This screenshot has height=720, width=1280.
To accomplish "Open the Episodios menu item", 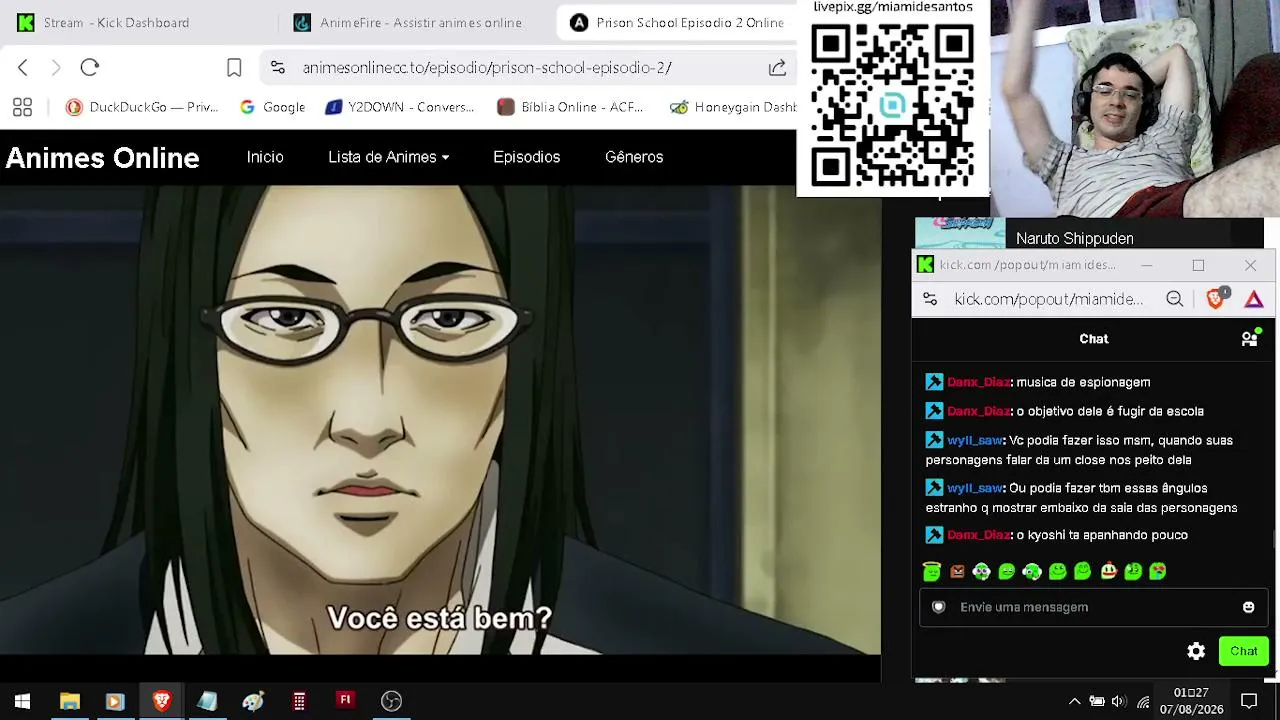I will click(x=526, y=157).
